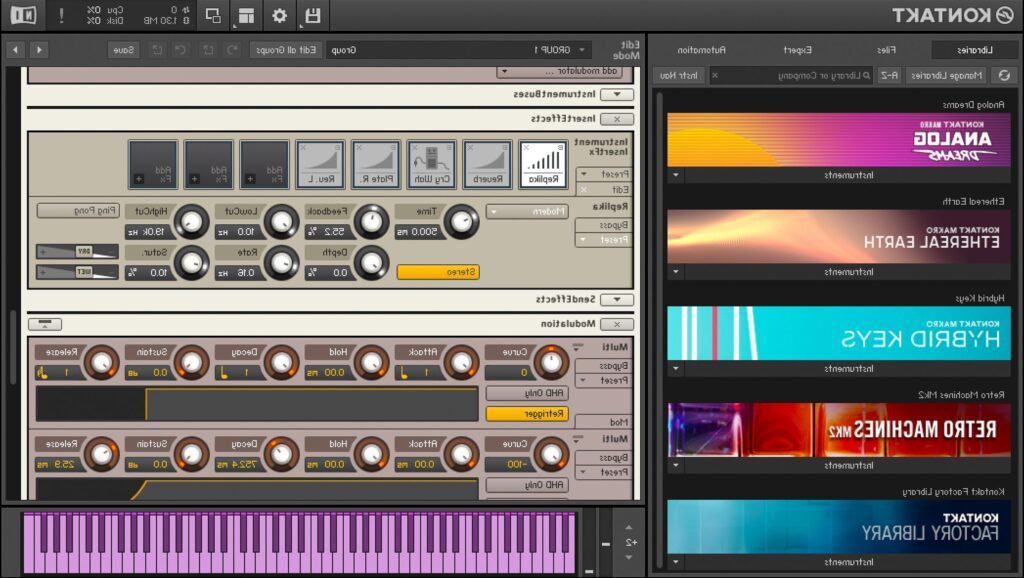Toggle the Replika Bypass button

[x=603, y=225]
